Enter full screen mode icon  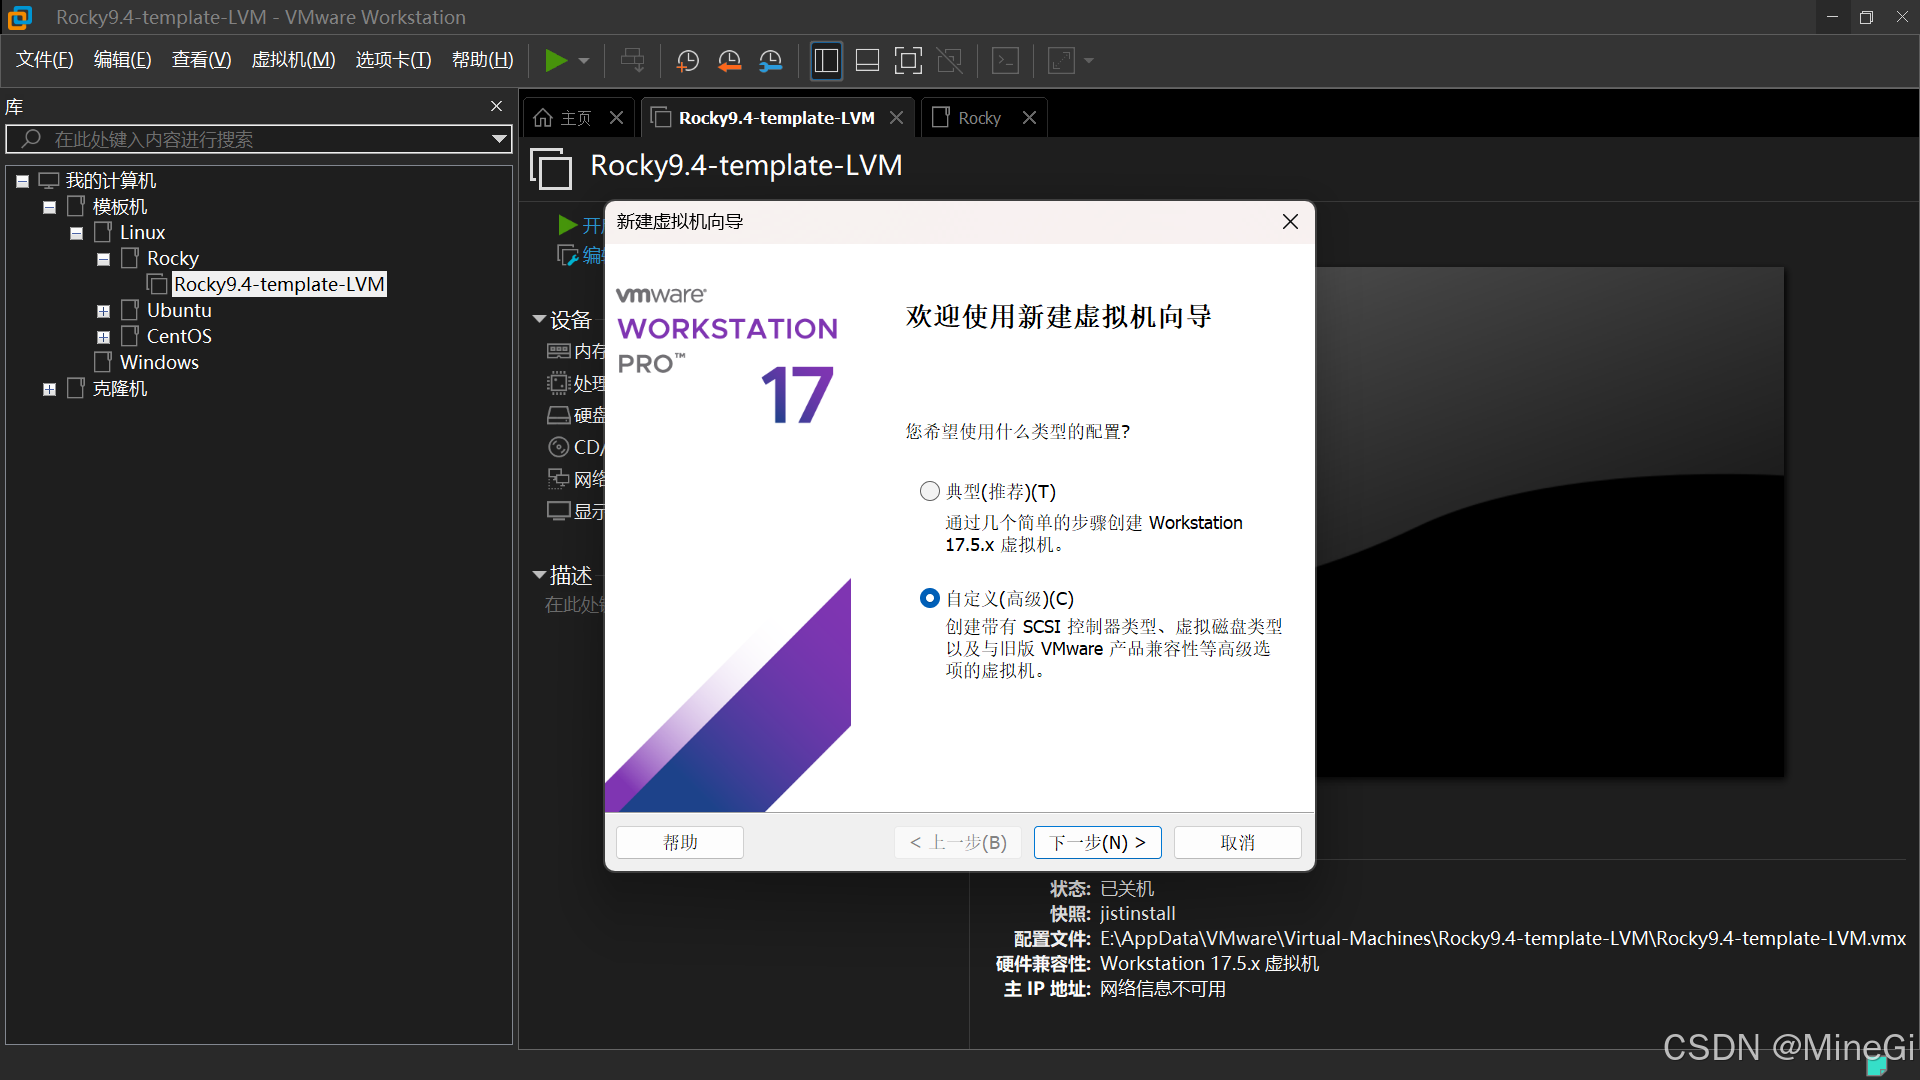[908, 61]
